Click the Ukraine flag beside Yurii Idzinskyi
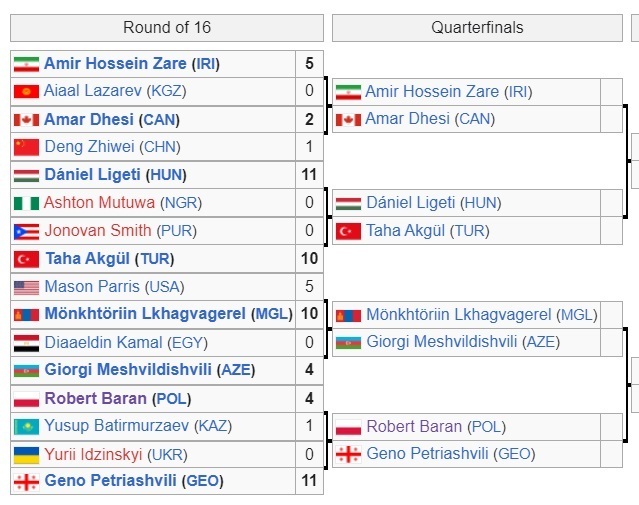The width and height of the screenshot is (639, 505). coord(26,454)
